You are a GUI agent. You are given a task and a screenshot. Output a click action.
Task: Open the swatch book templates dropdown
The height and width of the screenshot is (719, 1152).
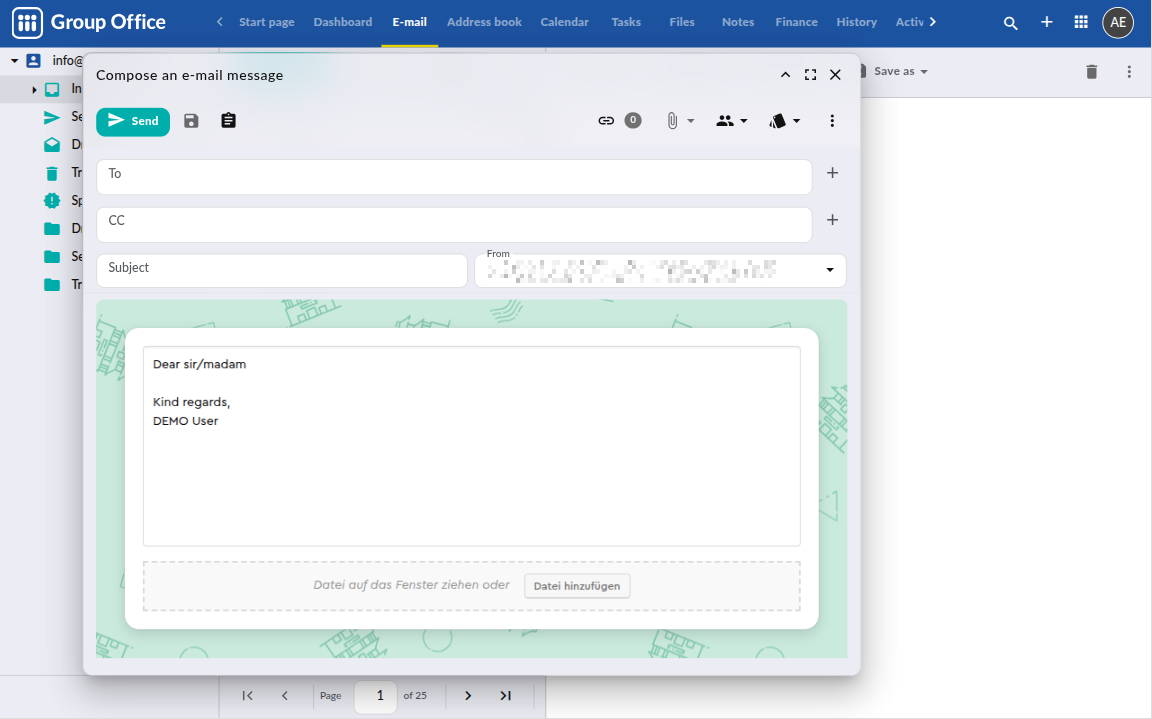(x=785, y=120)
